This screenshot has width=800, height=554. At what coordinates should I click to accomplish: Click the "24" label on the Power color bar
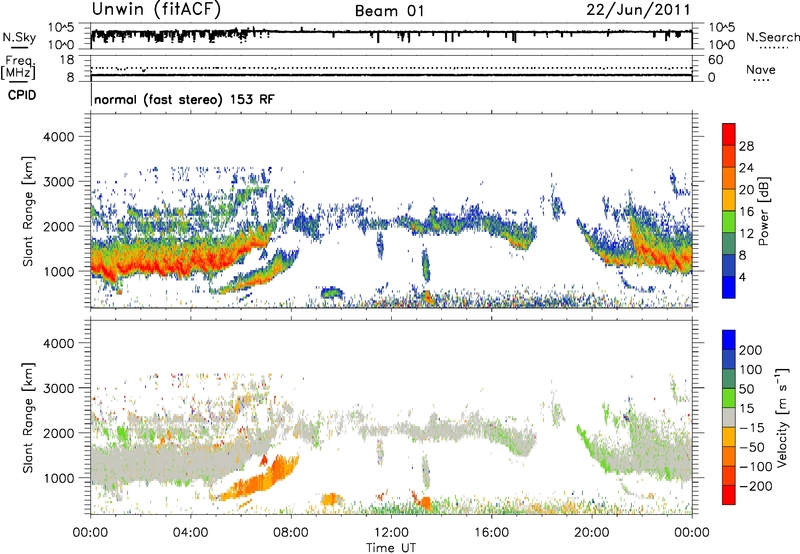point(746,168)
